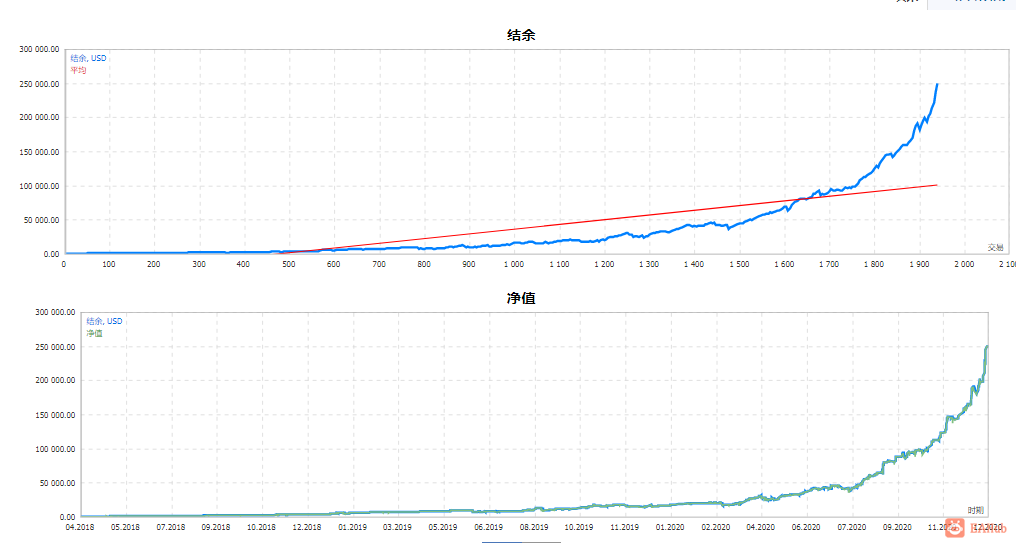
Task: Select 结余, USD legend in the 结余 chart
Action: pos(88,58)
